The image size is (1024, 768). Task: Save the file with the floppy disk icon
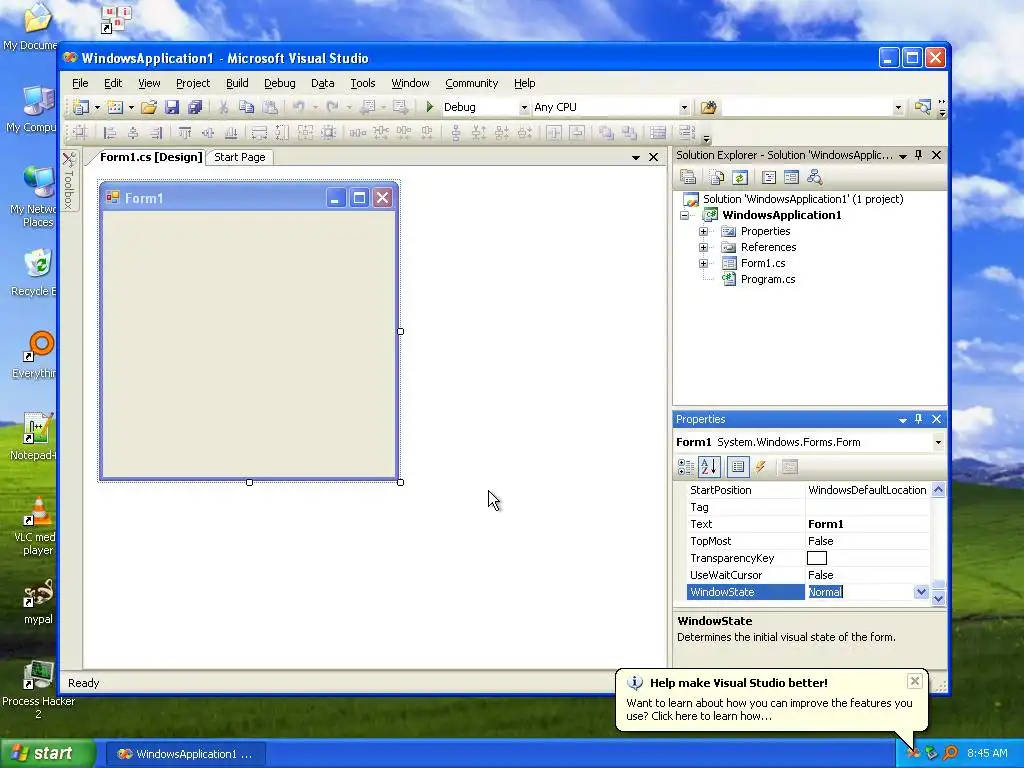(x=172, y=107)
